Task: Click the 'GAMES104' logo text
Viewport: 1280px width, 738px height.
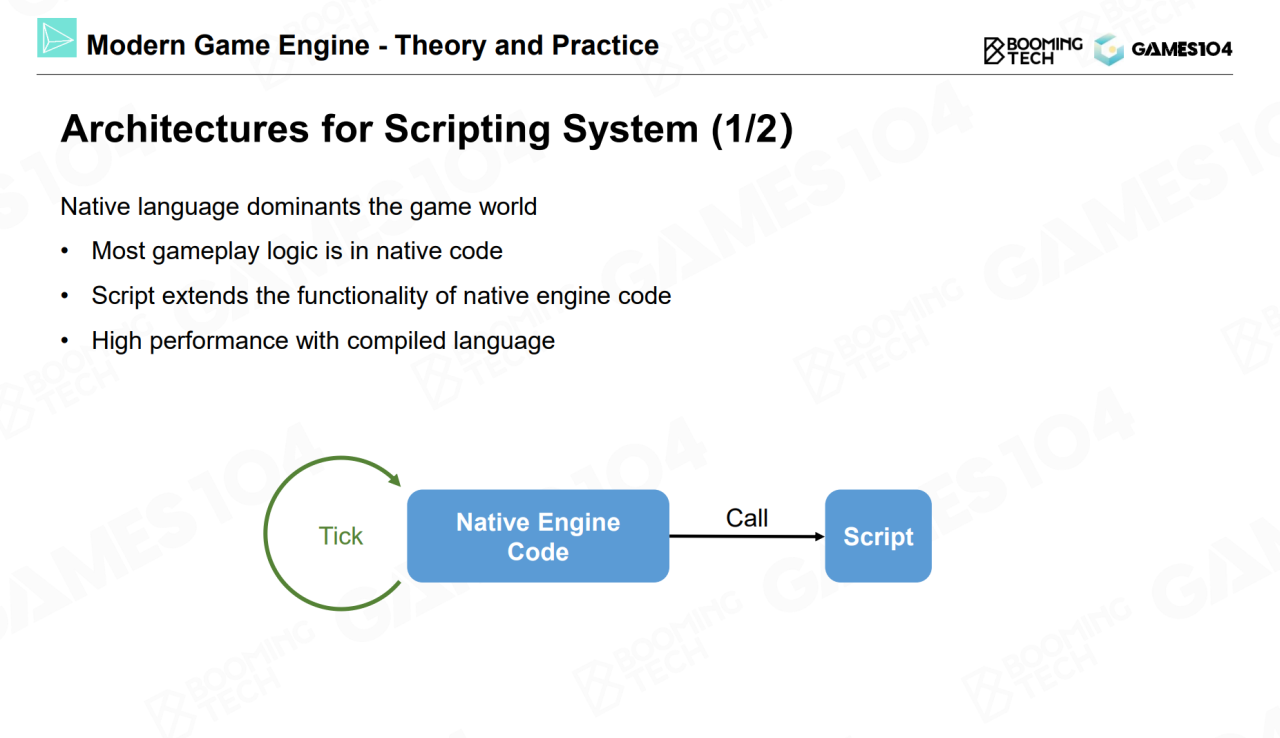Action: click(x=1181, y=50)
